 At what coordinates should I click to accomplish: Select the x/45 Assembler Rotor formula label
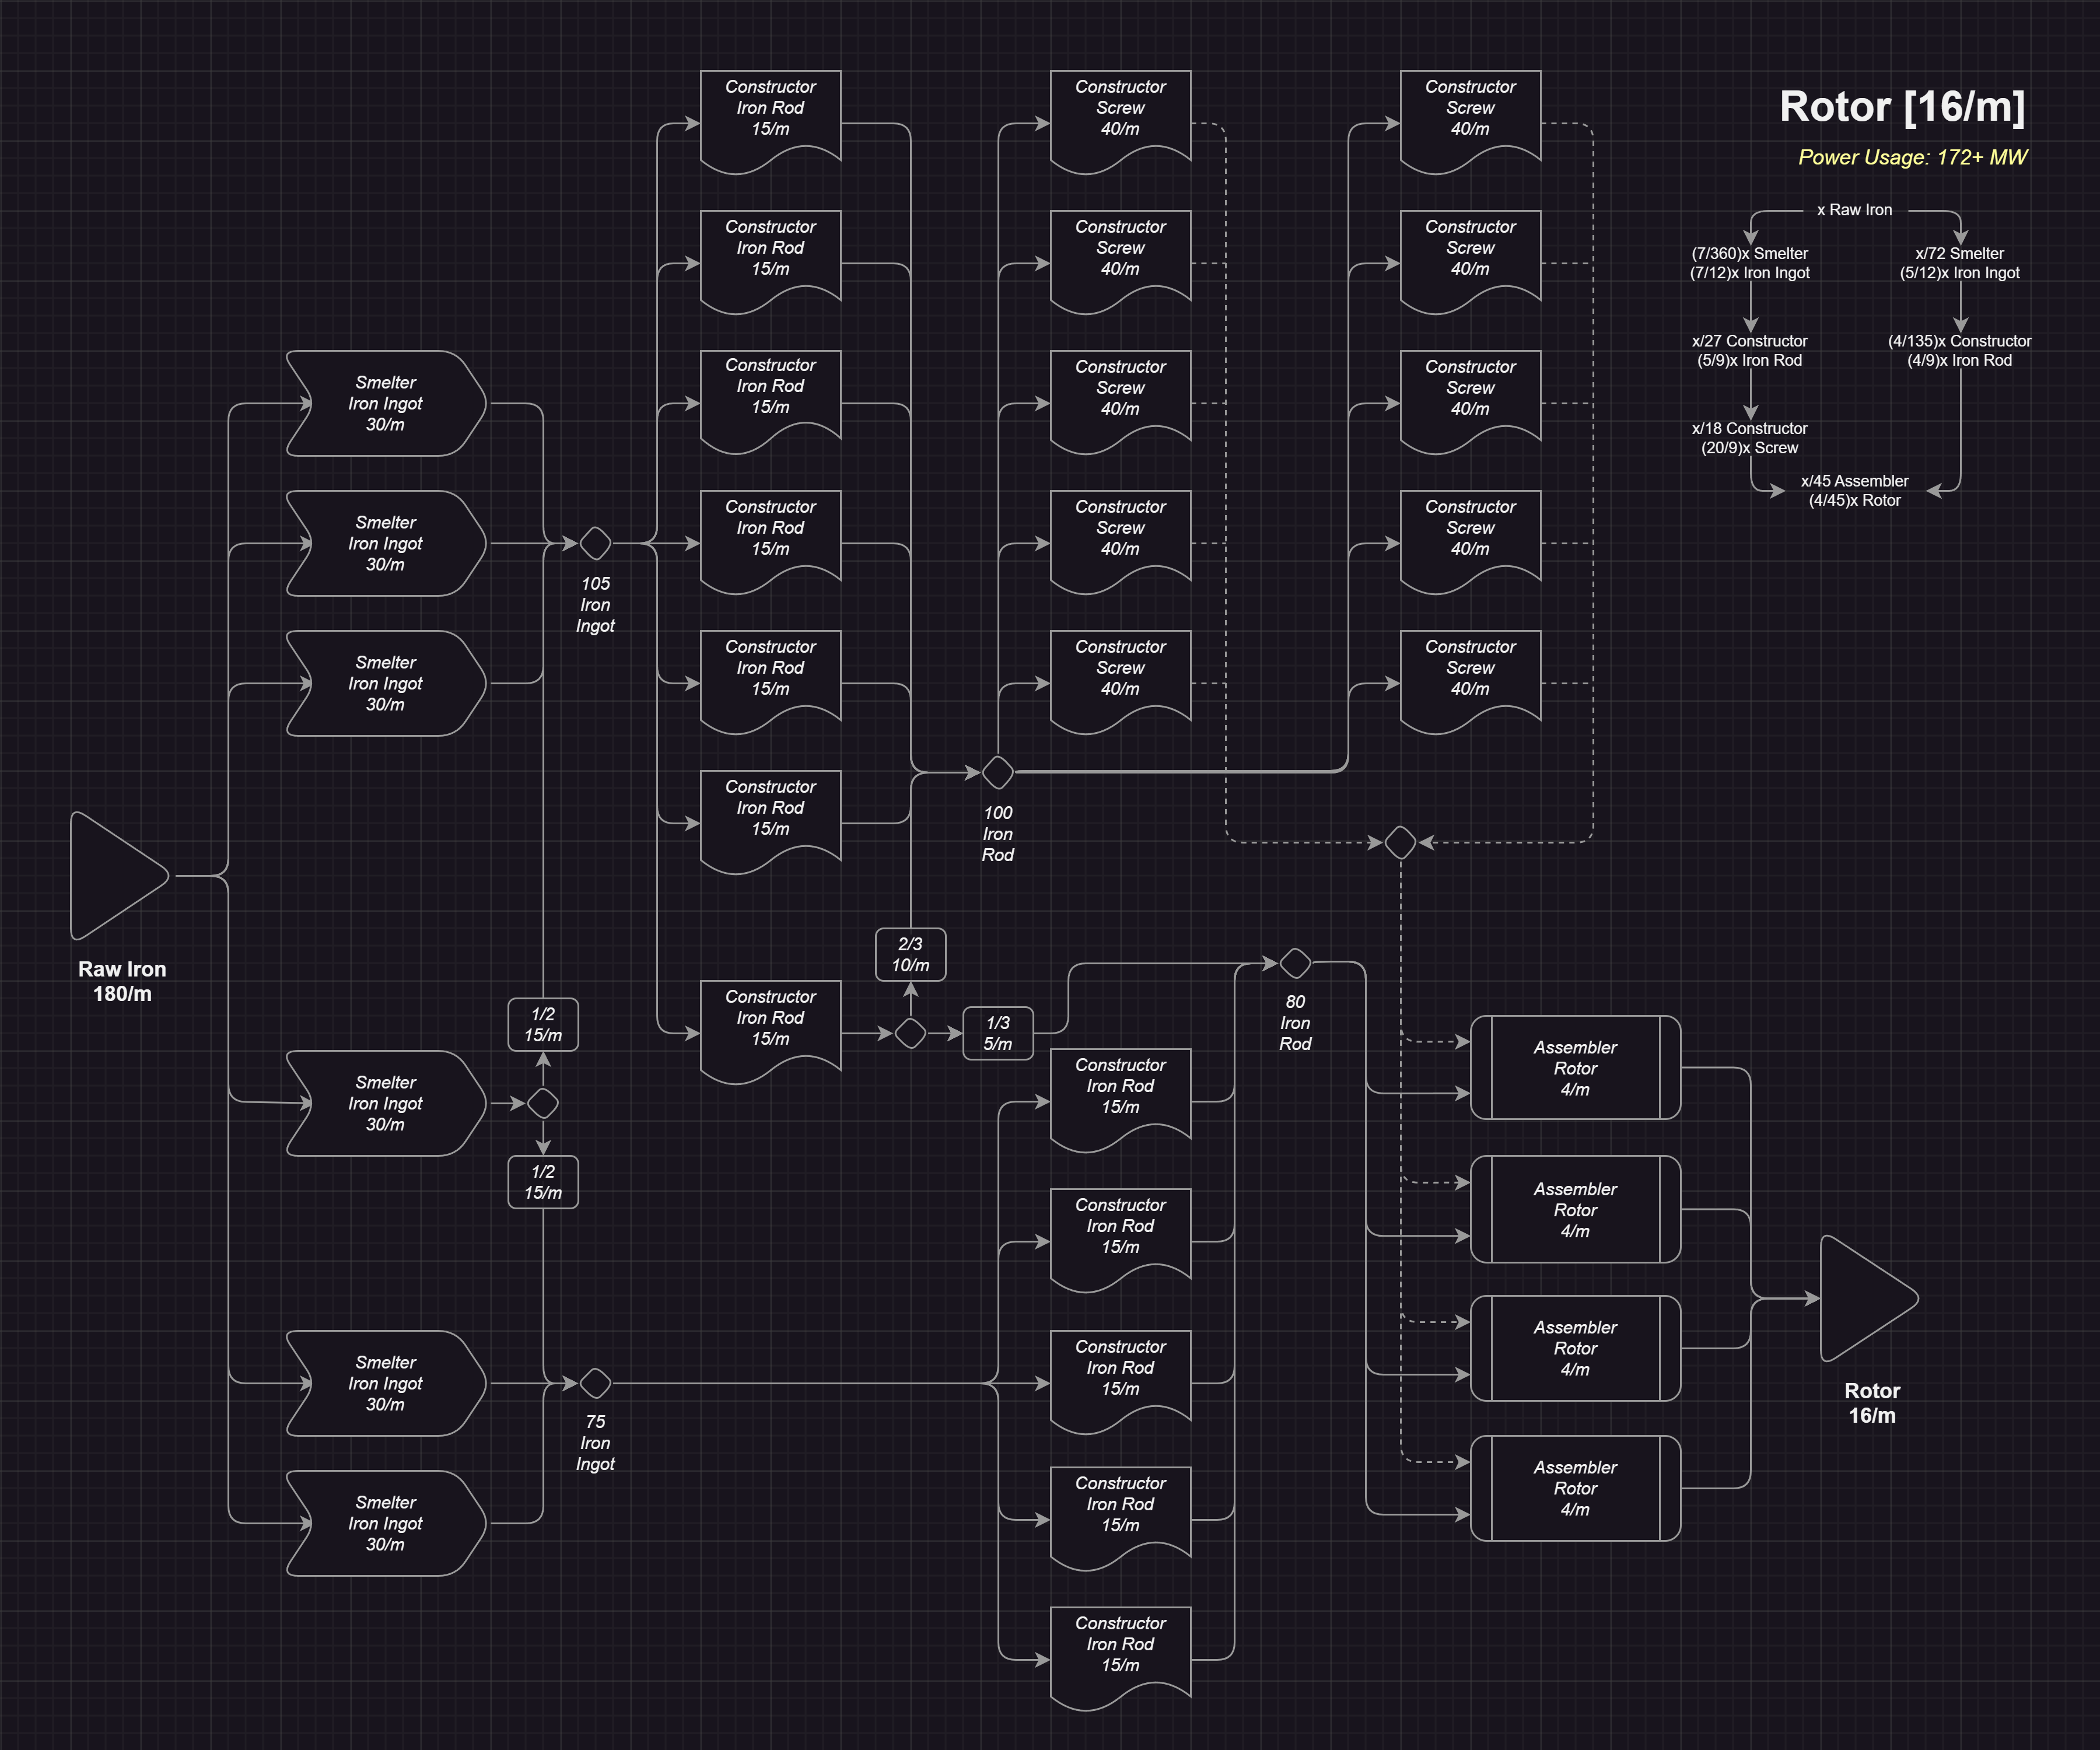(1854, 490)
